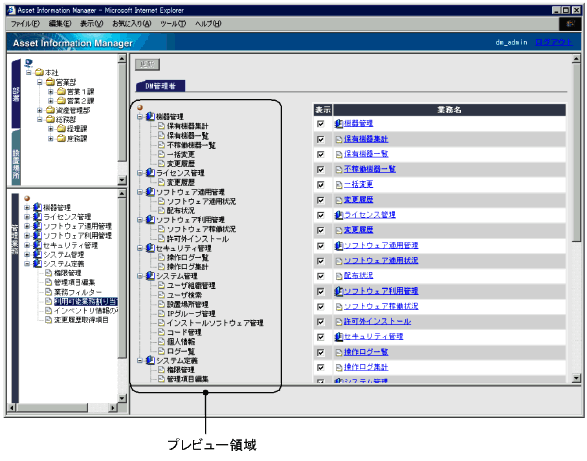Click the 経理課 folder icon
Screen dimensions: 587x461
(x=61, y=129)
